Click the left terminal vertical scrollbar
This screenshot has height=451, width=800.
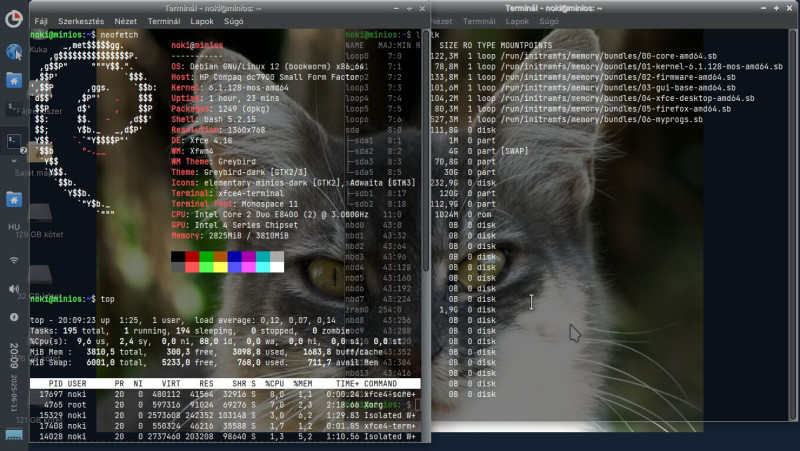426,151
